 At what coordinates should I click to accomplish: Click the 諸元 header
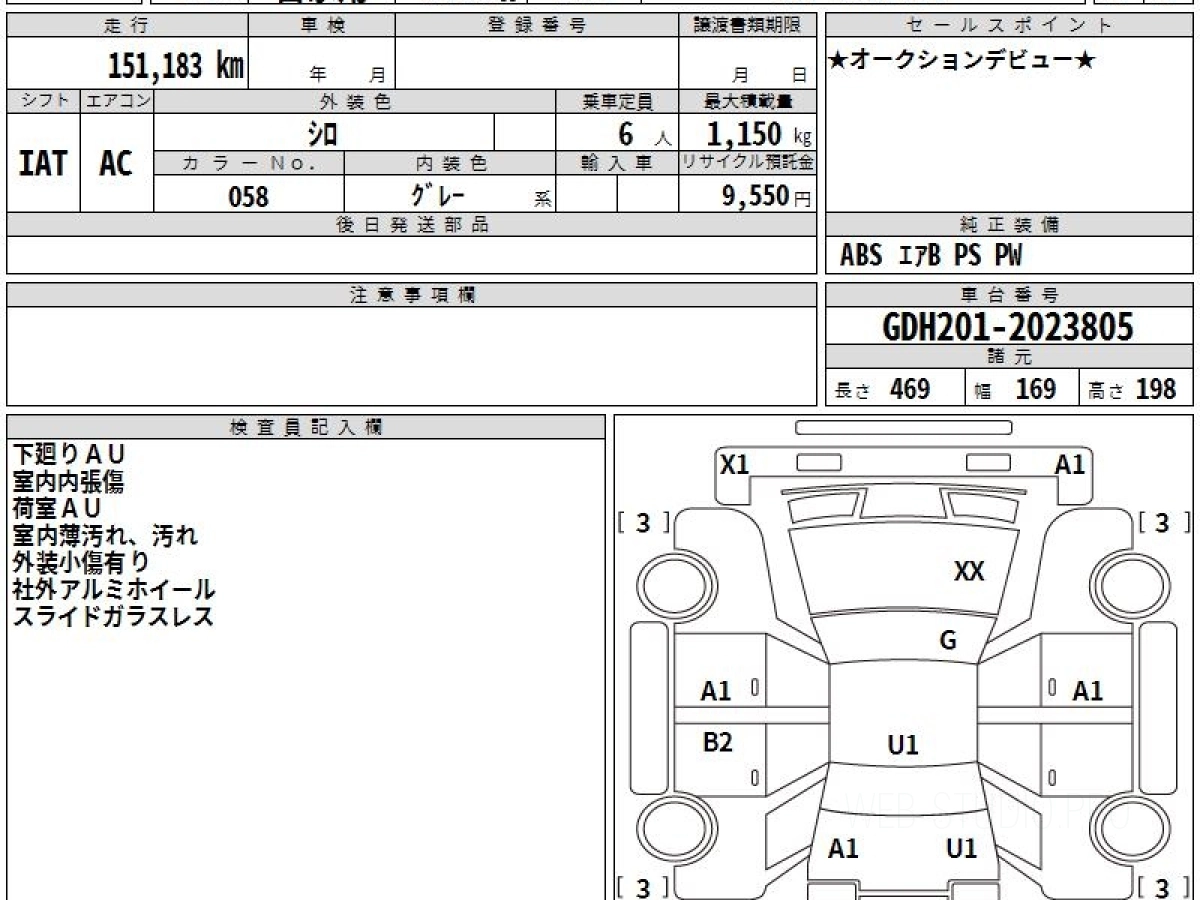coord(1009,357)
